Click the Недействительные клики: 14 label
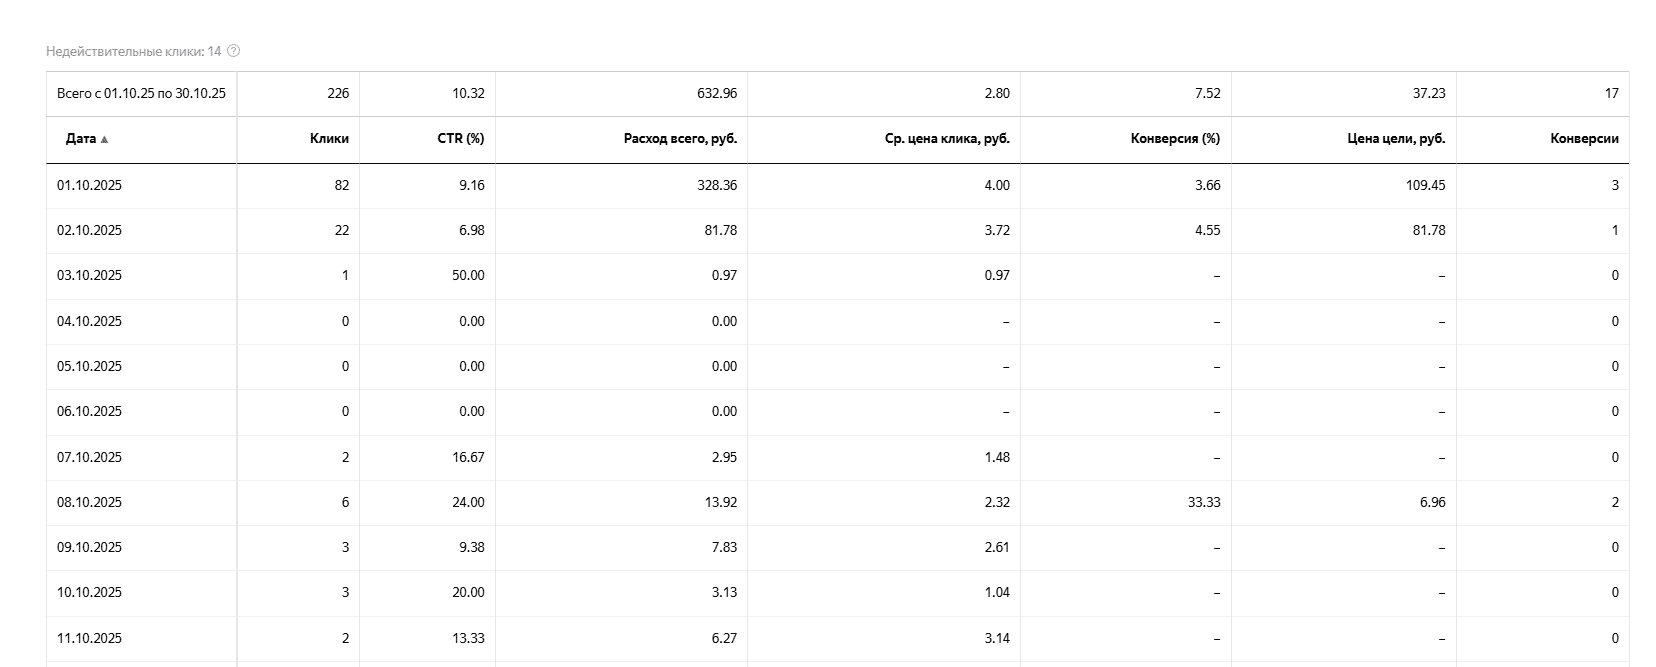 pos(133,51)
